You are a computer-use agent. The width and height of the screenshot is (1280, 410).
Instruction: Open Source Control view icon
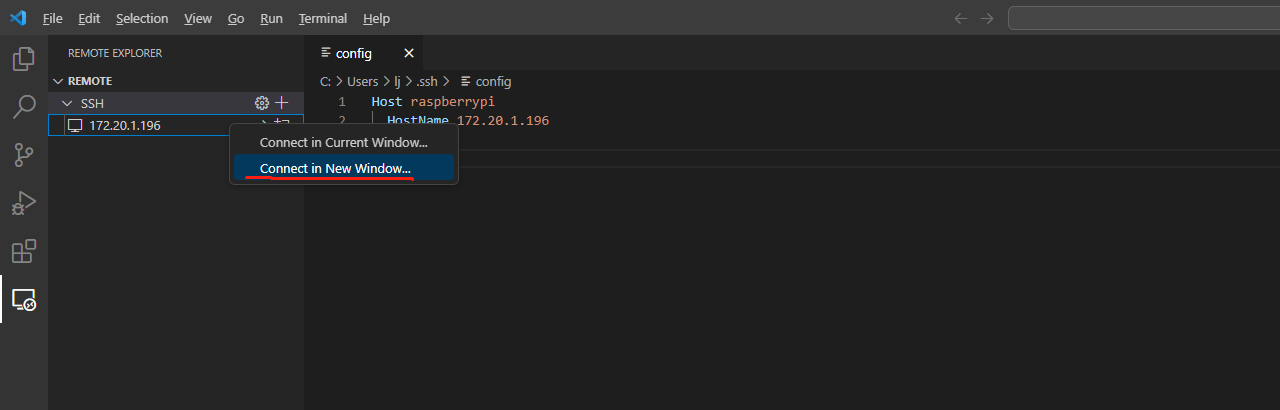coord(23,155)
